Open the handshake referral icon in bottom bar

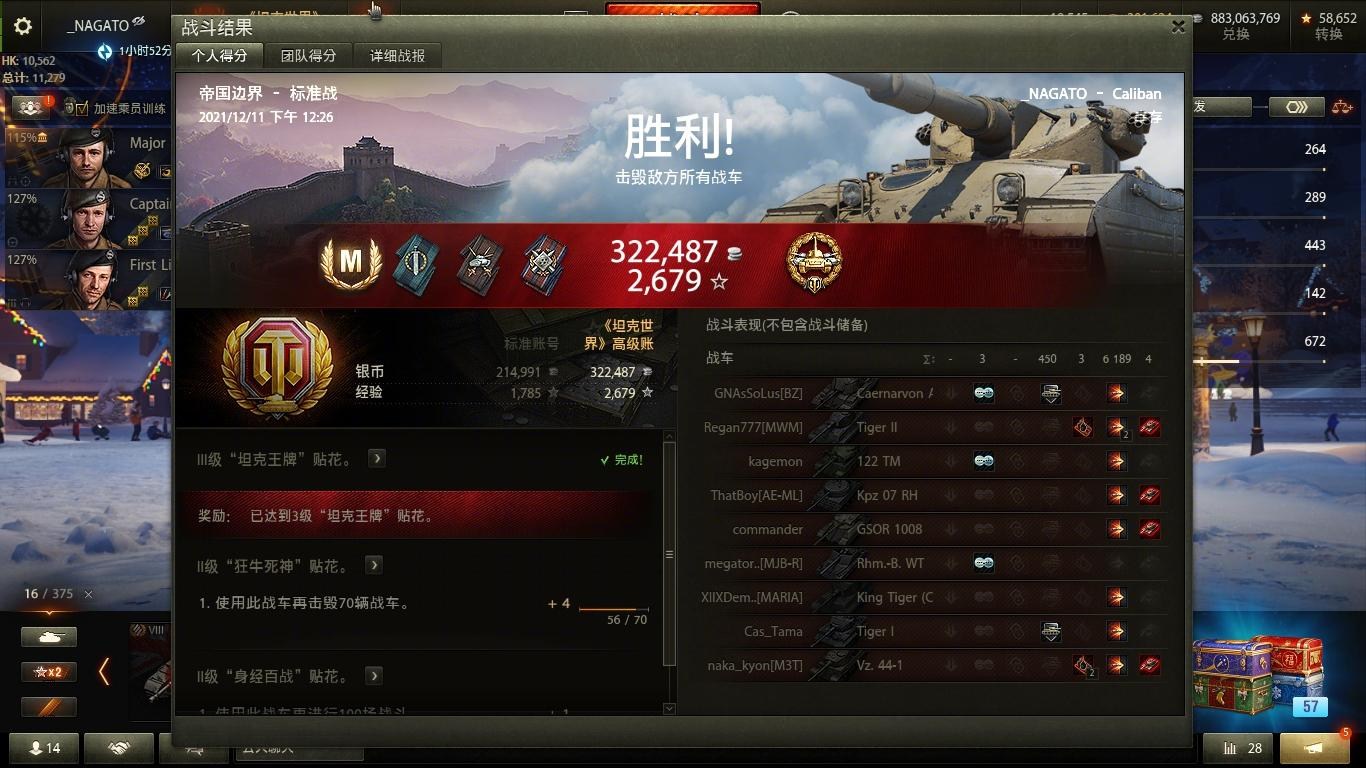(x=119, y=748)
